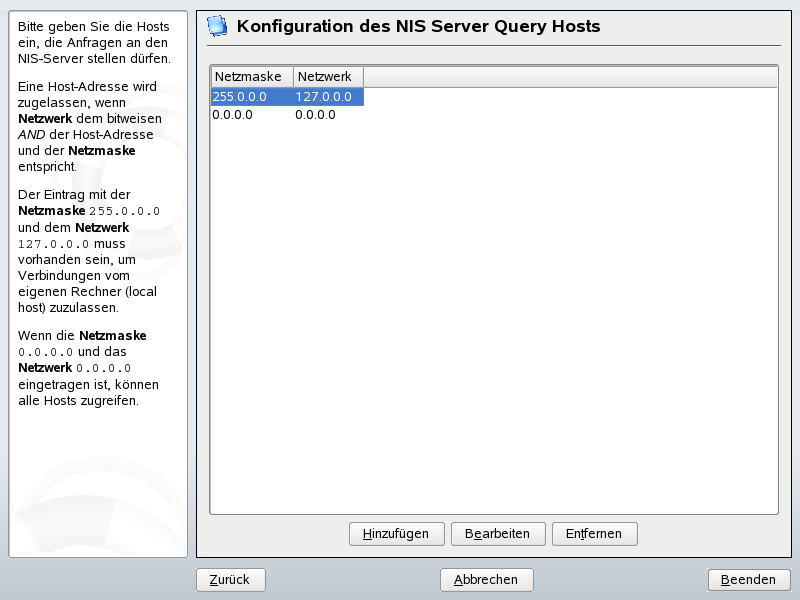Viewport: 800px width, 600px height.
Task: Sort the table by the Netzmaske column
Action: pos(252,77)
